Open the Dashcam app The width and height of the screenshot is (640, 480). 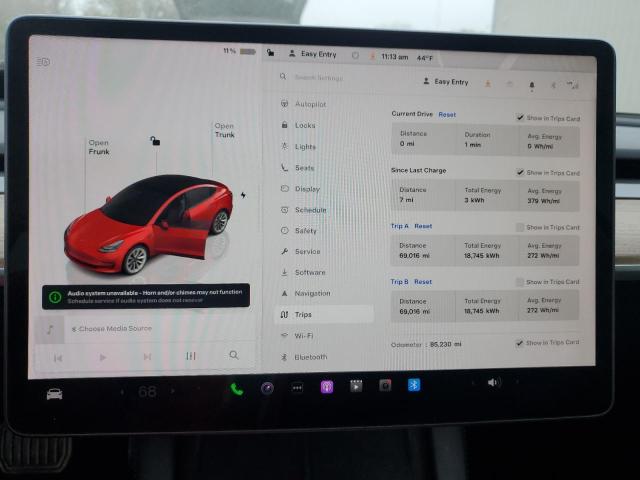point(385,385)
